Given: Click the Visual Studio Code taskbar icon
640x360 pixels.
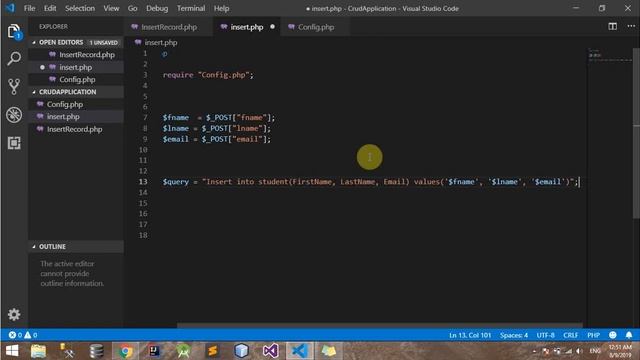Looking at the screenshot, I should 299,351.
